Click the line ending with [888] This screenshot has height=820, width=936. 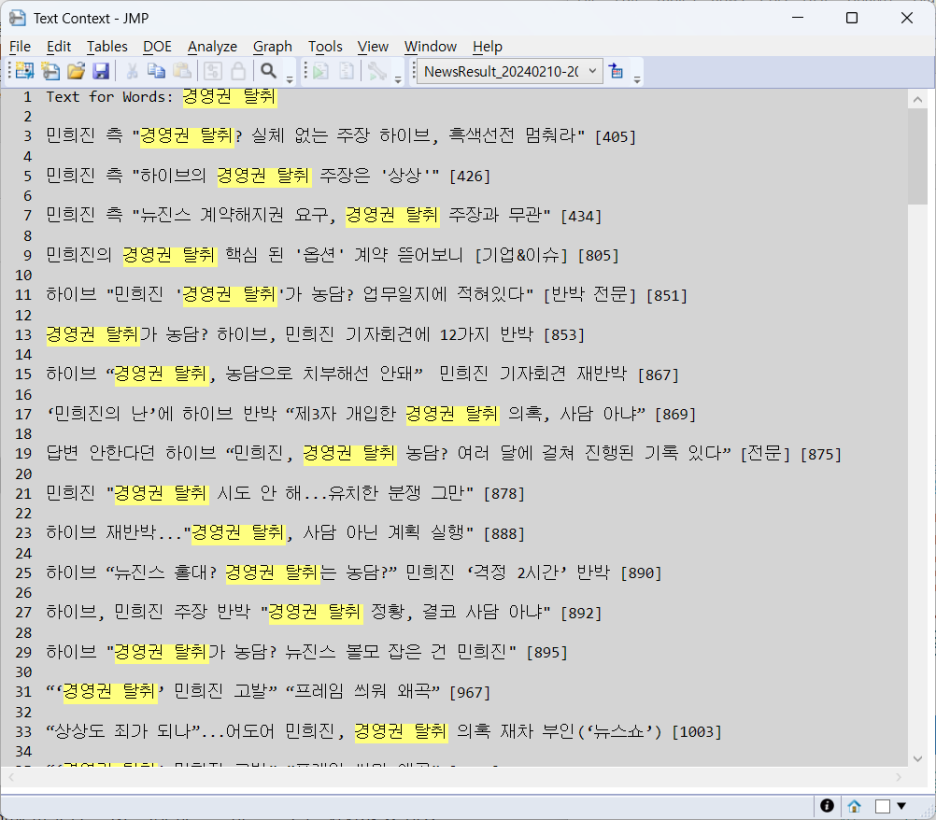[285, 532]
